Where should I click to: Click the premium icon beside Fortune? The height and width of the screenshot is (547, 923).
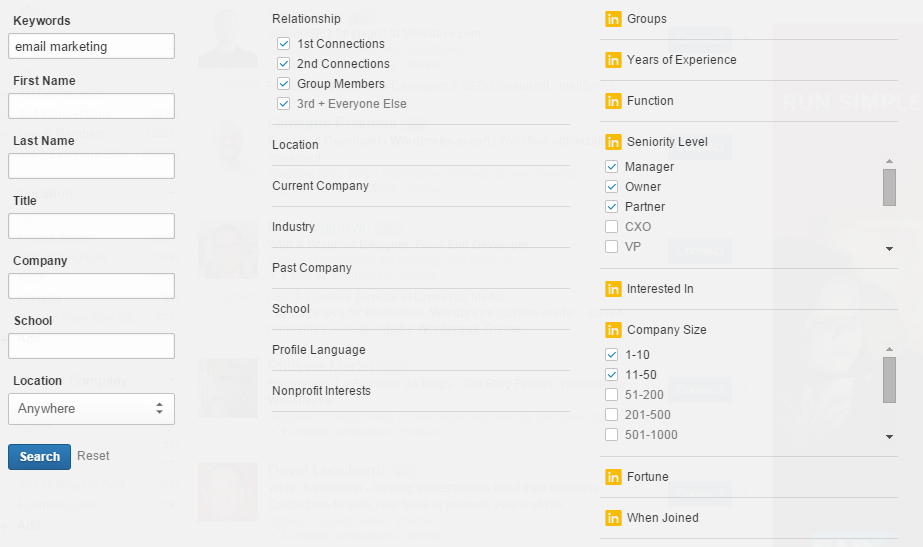(613, 477)
